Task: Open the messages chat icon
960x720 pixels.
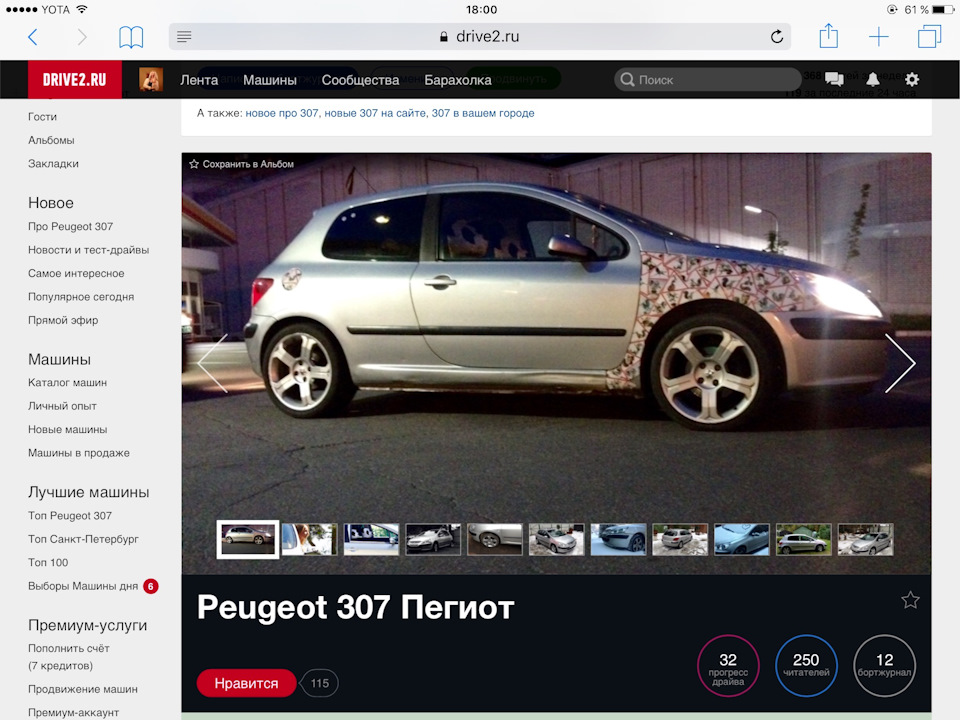Action: tap(834, 79)
